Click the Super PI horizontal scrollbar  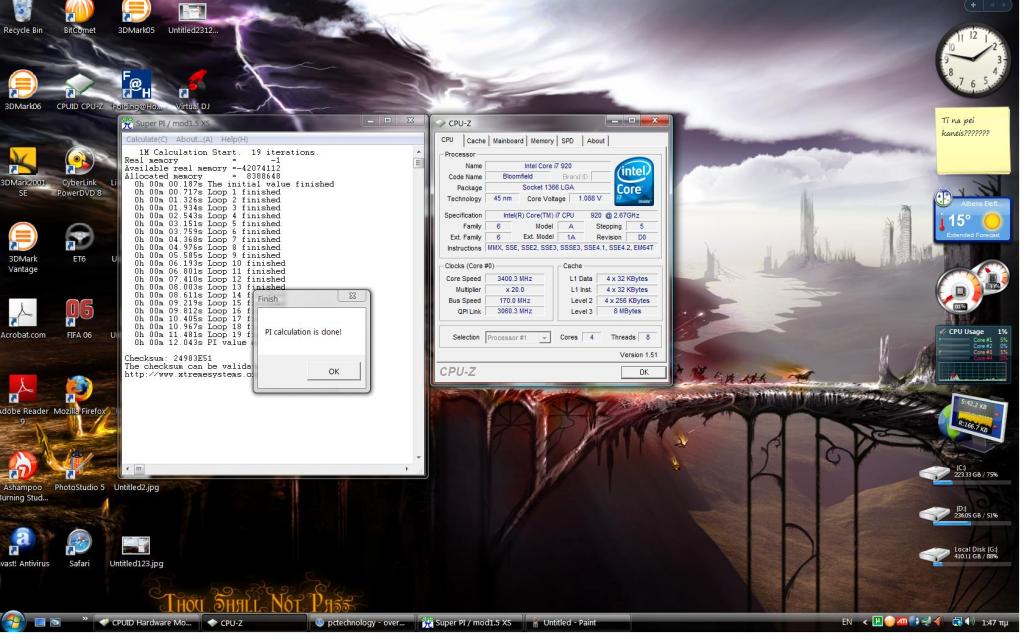tap(270, 469)
